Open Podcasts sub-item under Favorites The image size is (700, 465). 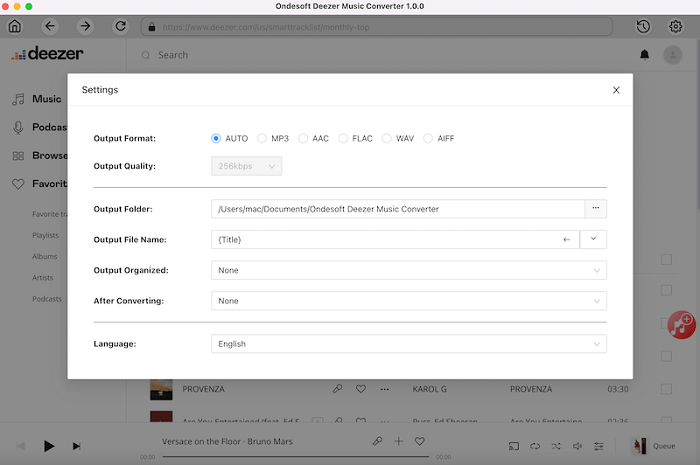(x=47, y=299)
